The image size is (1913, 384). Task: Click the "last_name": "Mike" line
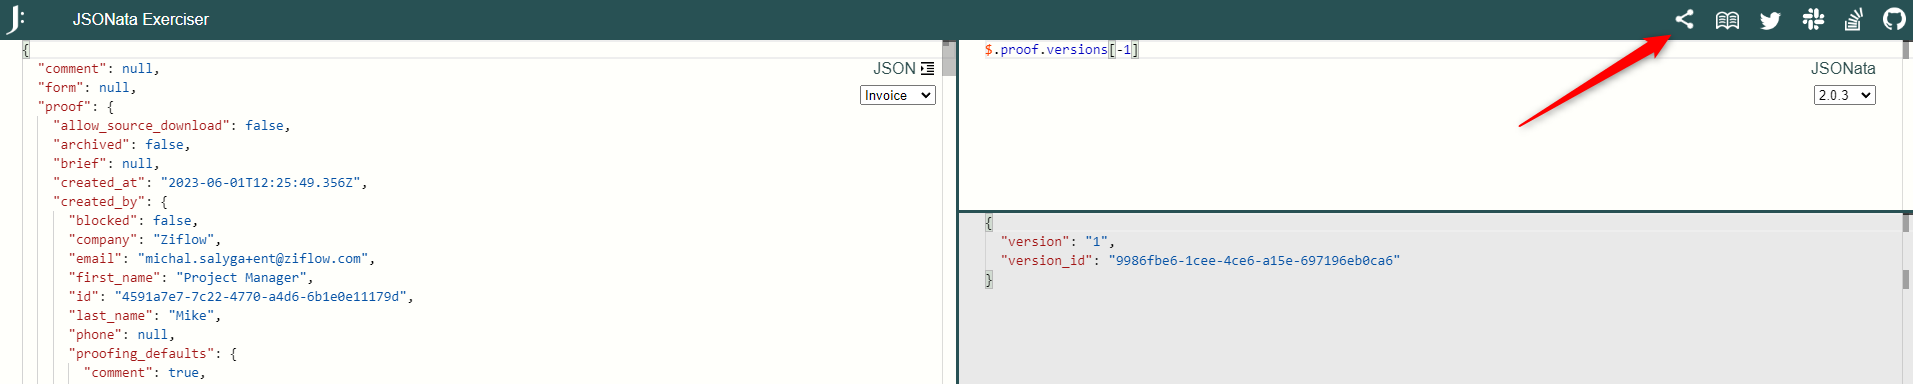(x=145, y=316)
